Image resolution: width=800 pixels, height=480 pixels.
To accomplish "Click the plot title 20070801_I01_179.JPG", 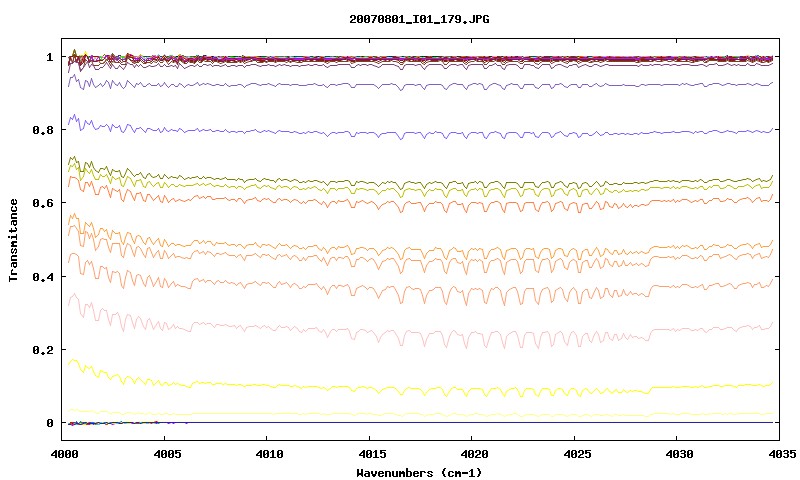I will (x=419, y=19).
